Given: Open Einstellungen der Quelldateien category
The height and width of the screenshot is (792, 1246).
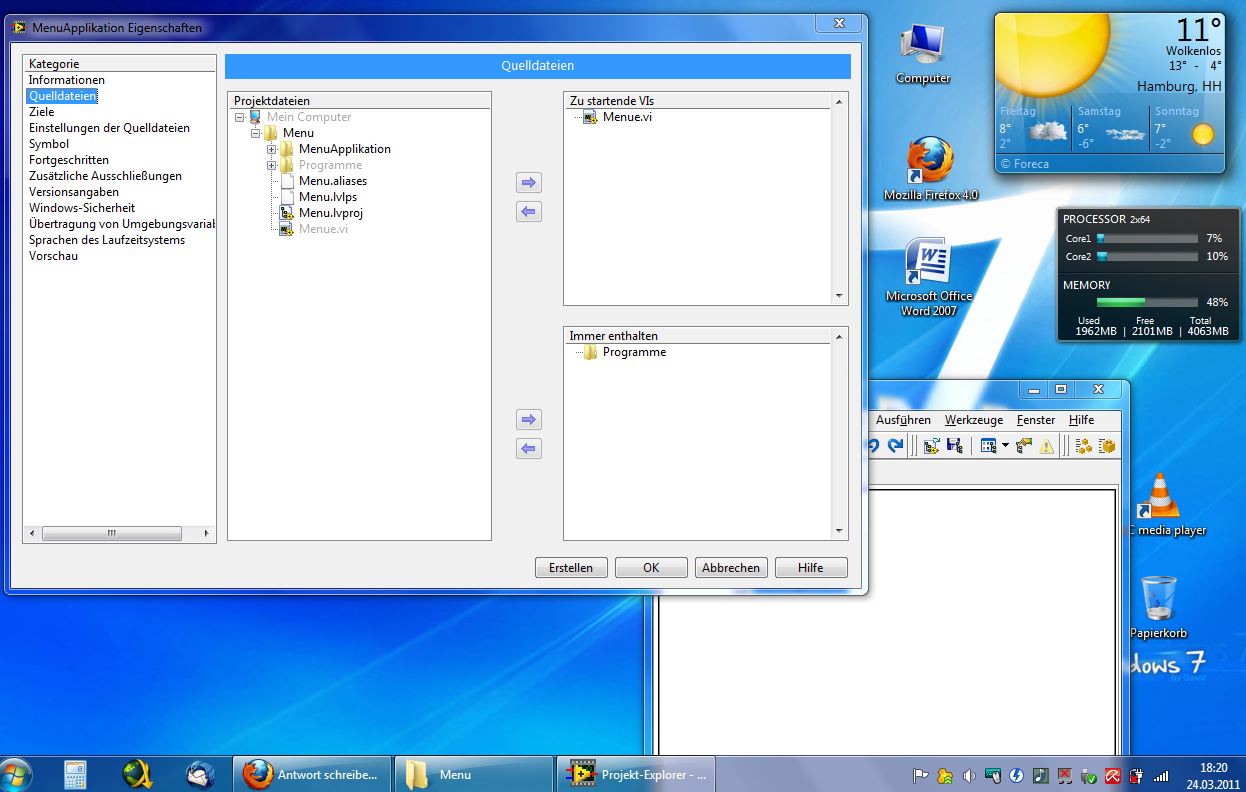Looking at the screenshot, I should click(109, 128).
